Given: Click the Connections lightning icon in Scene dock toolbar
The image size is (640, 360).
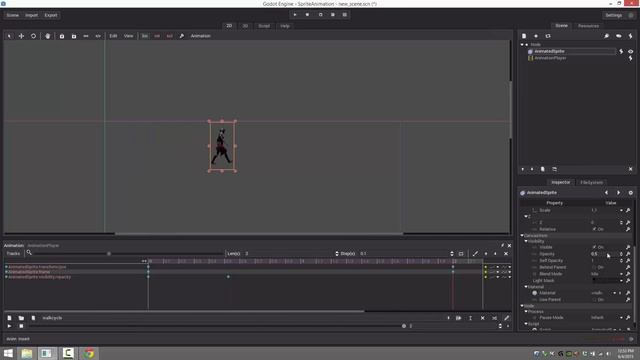Looking at the screenshot, I should [631, 36].
